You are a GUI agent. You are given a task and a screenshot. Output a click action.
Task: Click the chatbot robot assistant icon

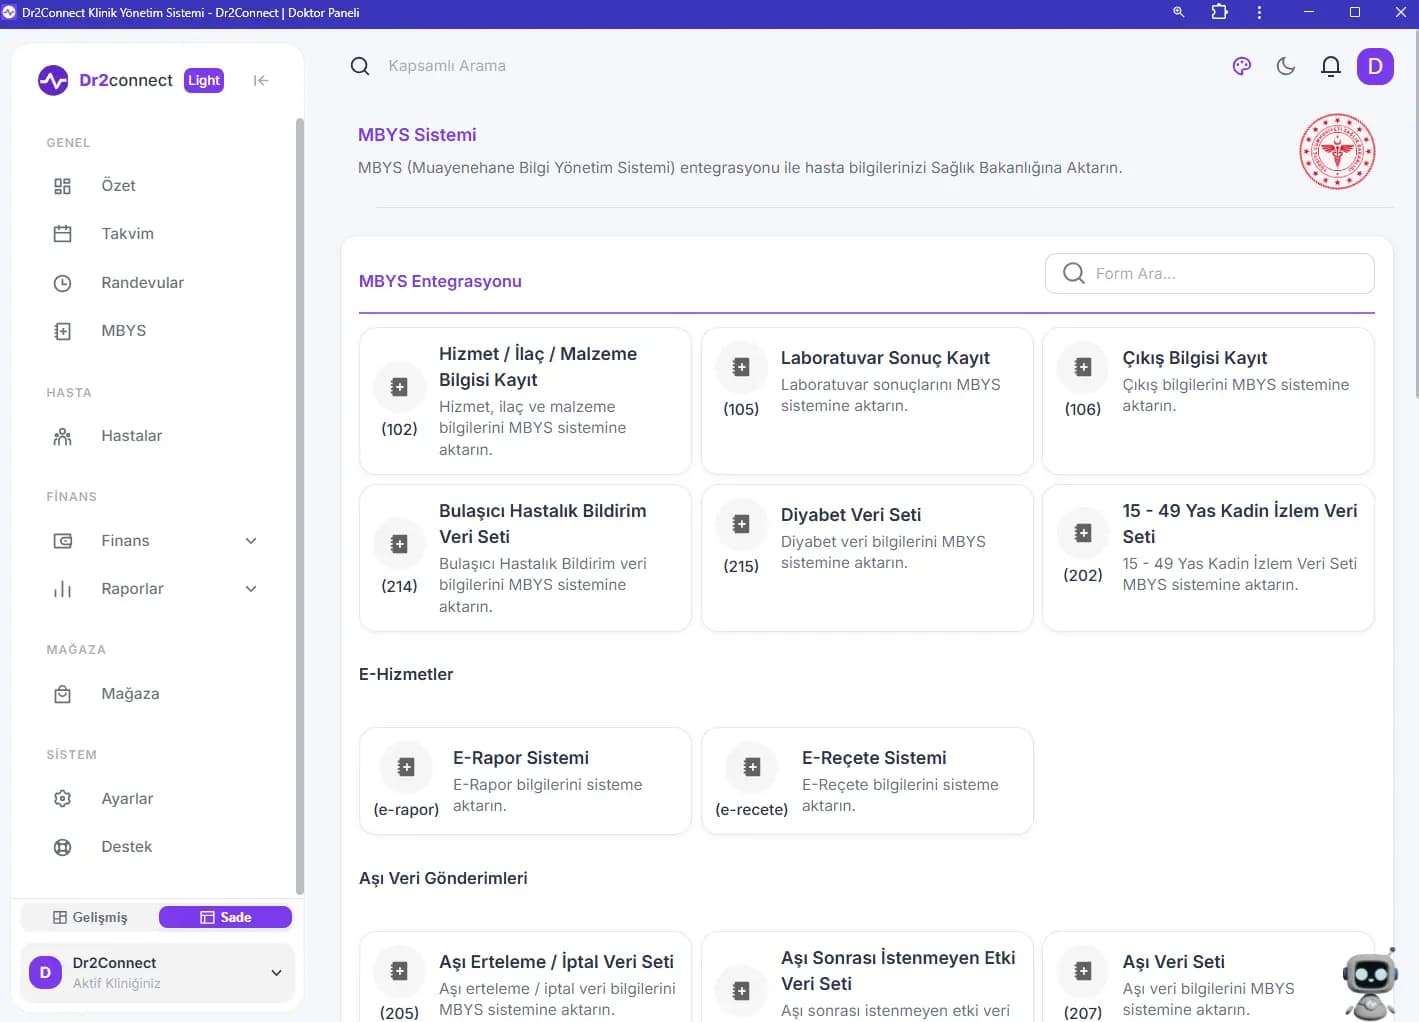tap(1369, 985)
